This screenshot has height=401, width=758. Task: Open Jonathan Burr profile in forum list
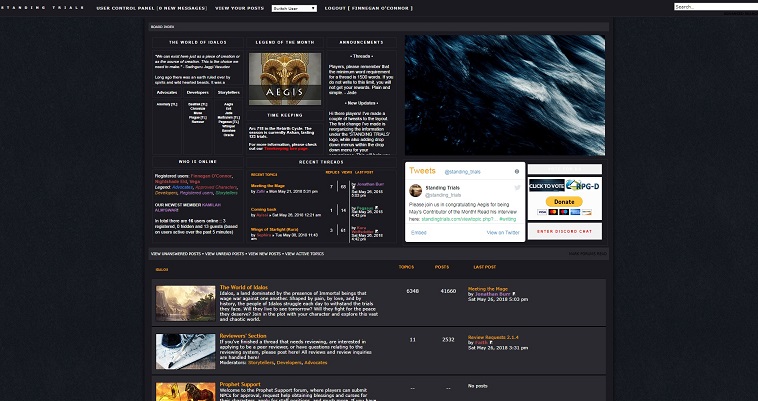coord(493,294)
